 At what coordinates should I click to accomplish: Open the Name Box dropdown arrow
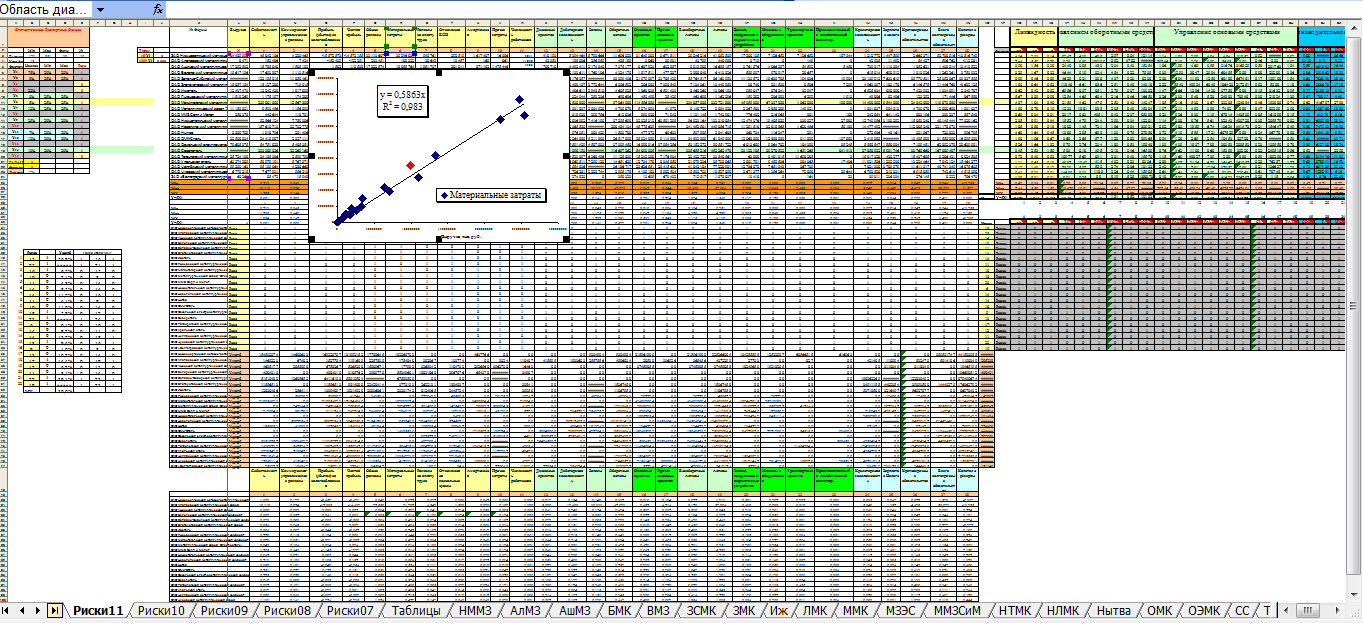point(100,9)
